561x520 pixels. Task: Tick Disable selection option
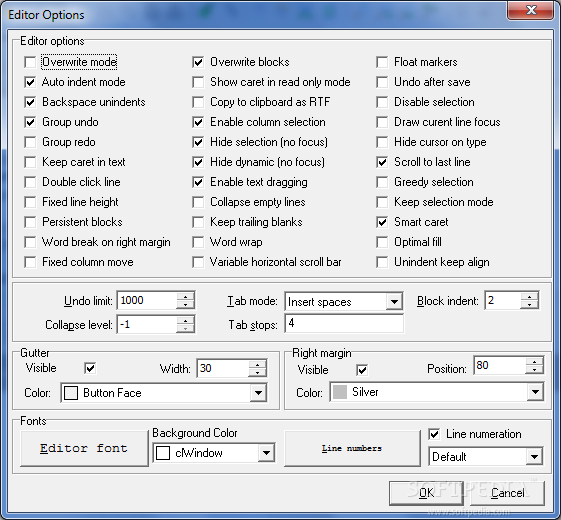(382, 102)
